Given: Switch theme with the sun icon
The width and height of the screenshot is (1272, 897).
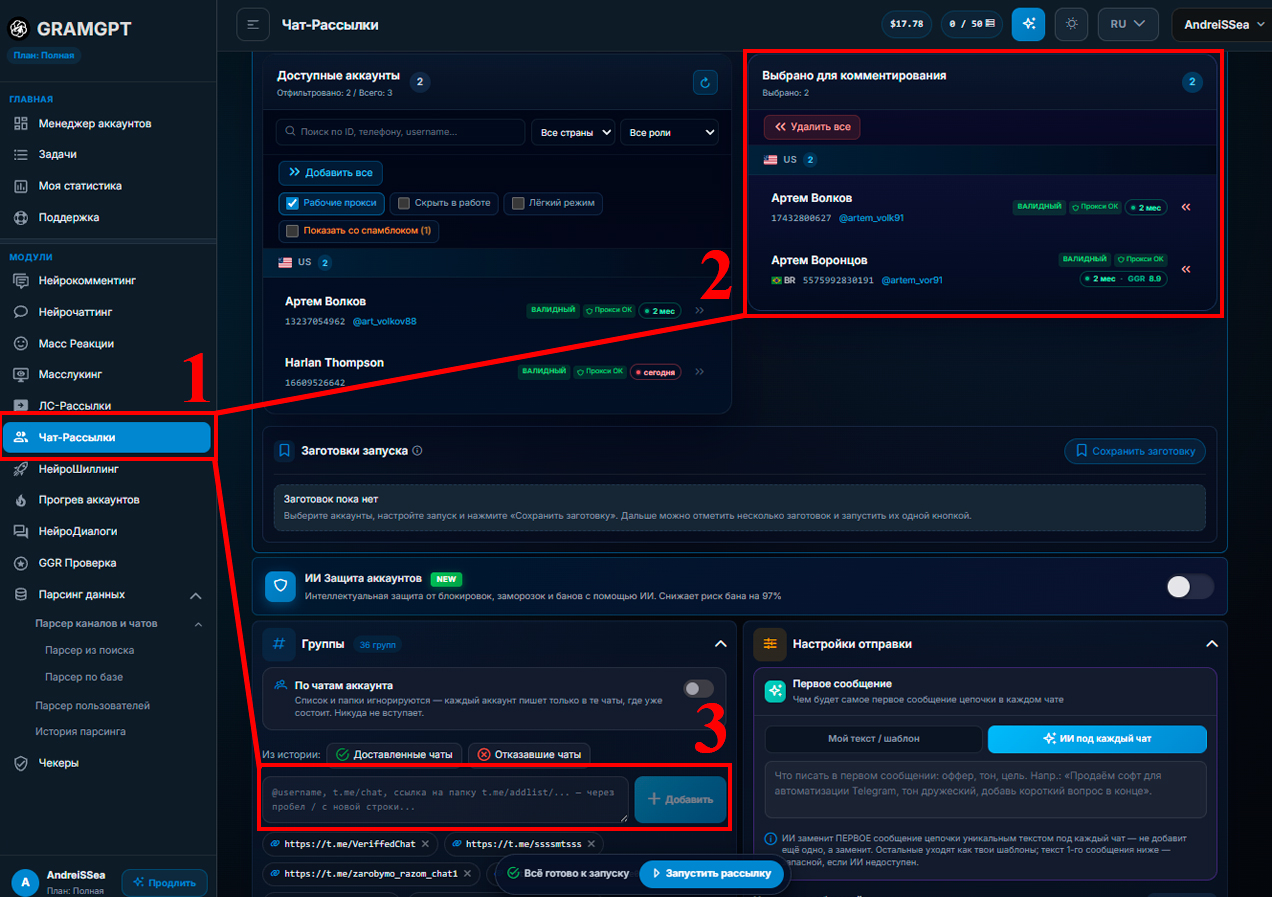Looking at the screenshot, I should click(1071, 24).
